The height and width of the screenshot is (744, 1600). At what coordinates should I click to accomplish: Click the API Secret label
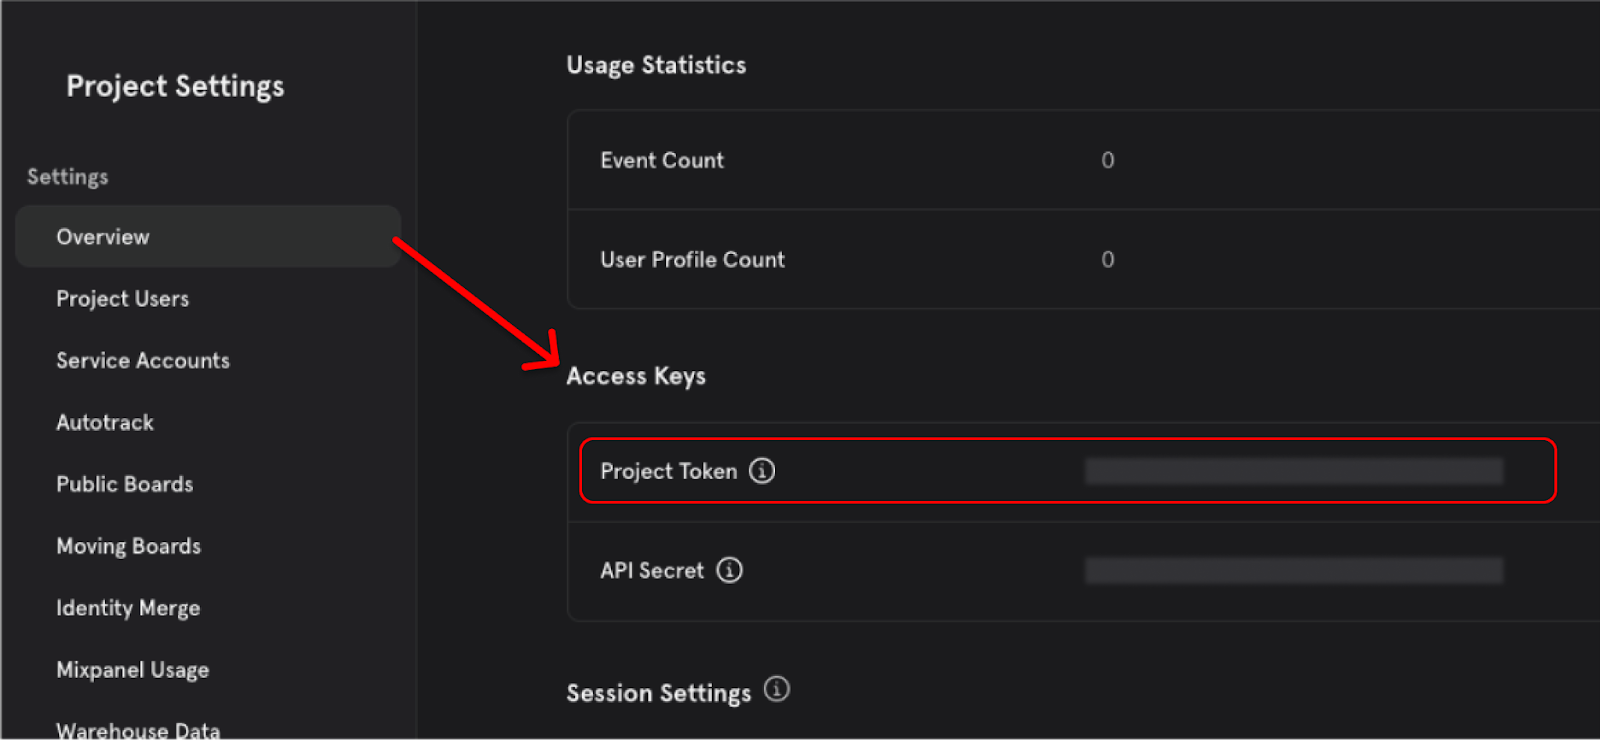[x=652, y=570]
